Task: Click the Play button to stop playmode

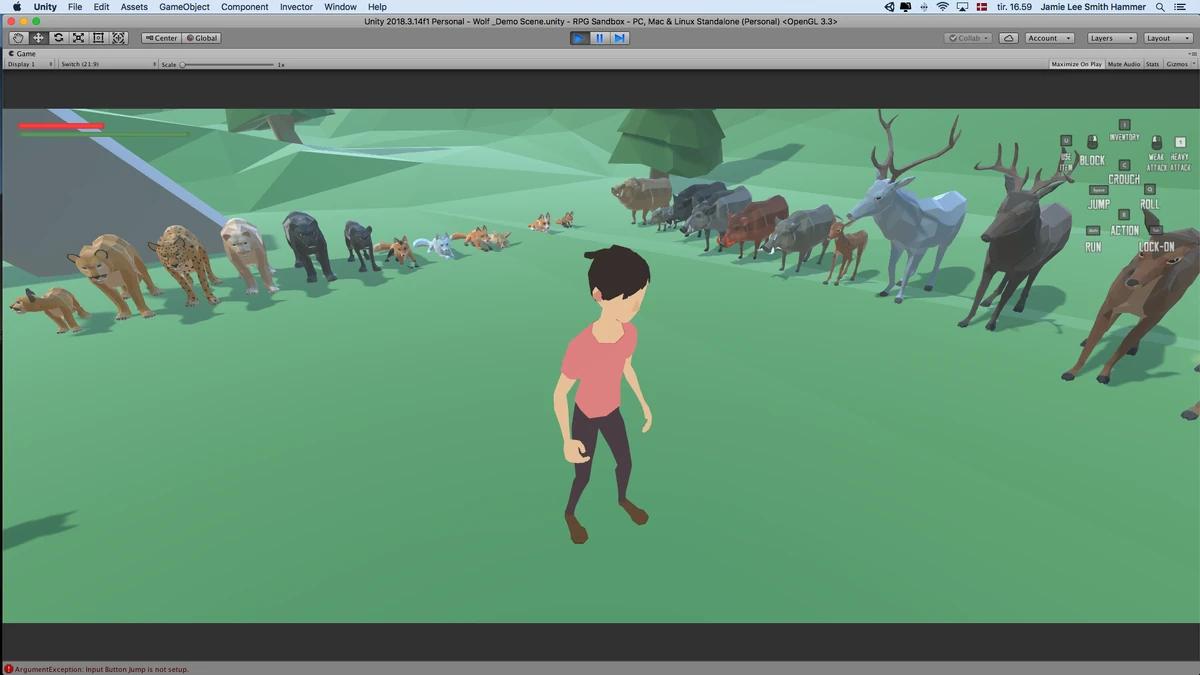Action: pyautogui.click(x=579, y=38)
